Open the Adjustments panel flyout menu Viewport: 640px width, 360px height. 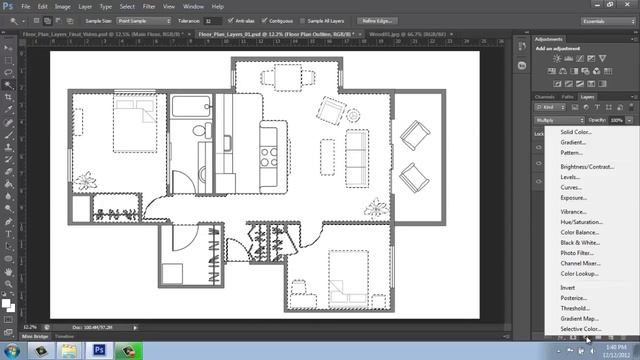[633, 39]
